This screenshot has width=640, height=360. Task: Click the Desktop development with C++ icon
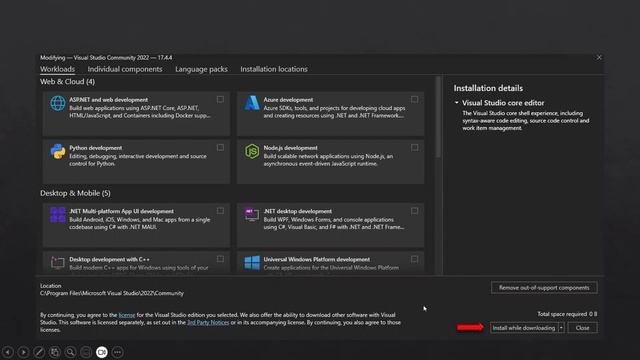(x=58, y=262)
